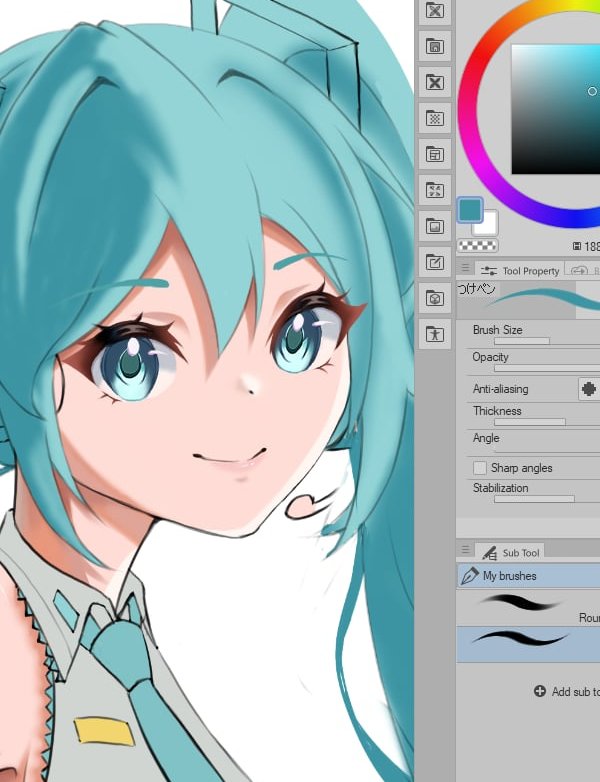Open the Tool Property panel menu icon
Viewport: 600px width, 782px height.
point(465,268)
